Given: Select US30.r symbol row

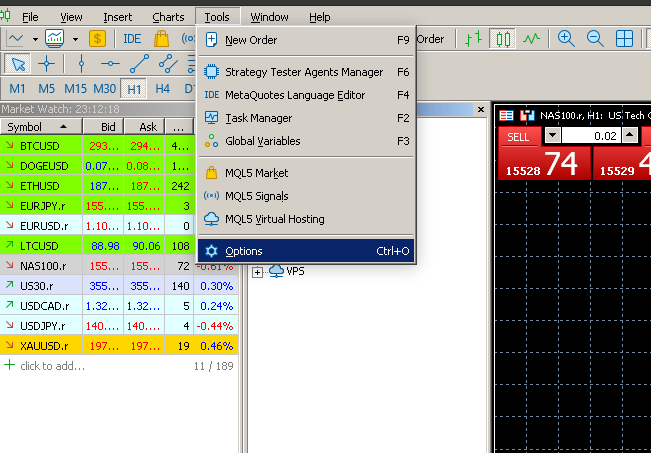Looking at the screenshot, I should [119, 286].
